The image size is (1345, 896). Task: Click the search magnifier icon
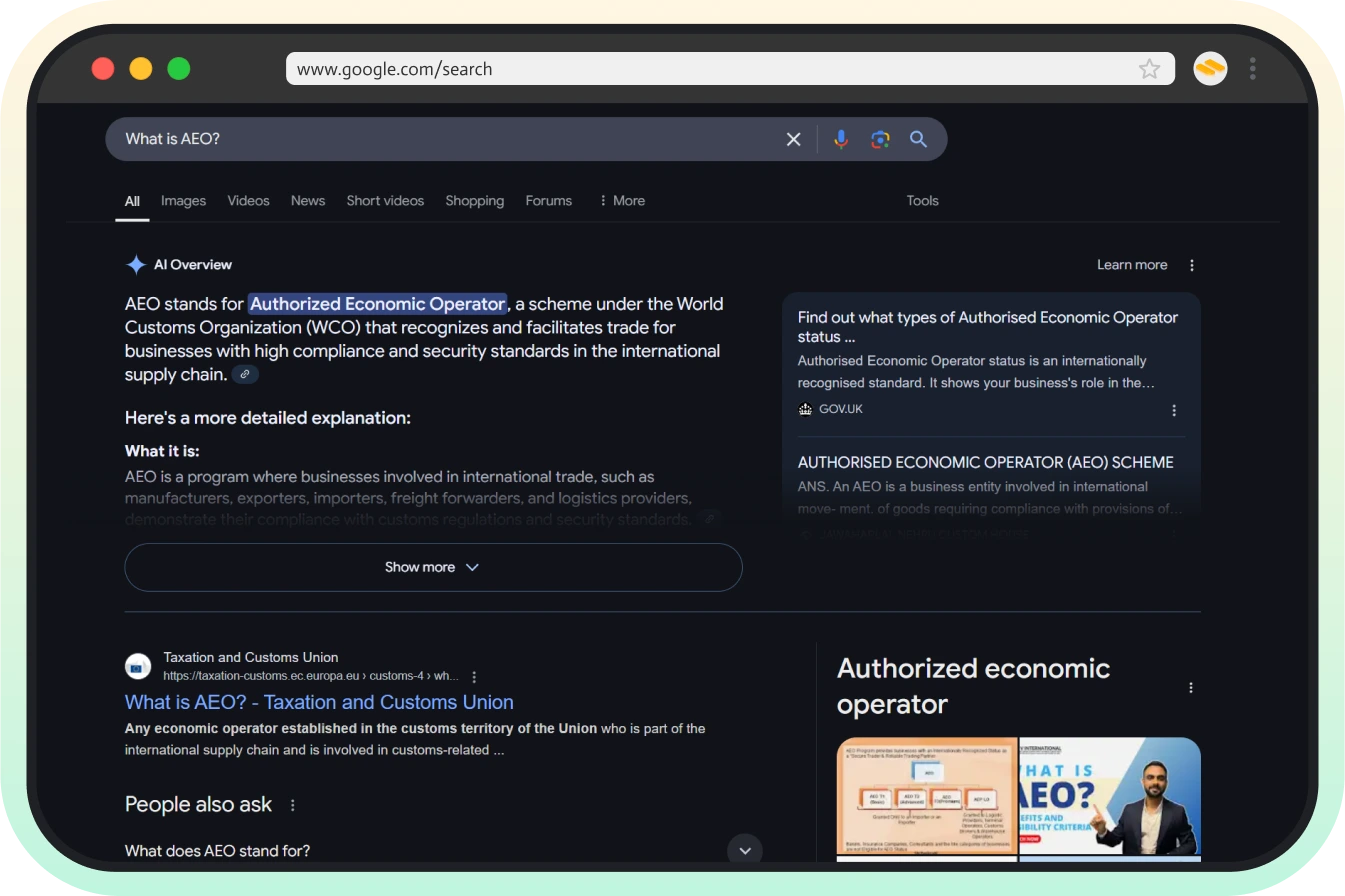click(918, 139)
